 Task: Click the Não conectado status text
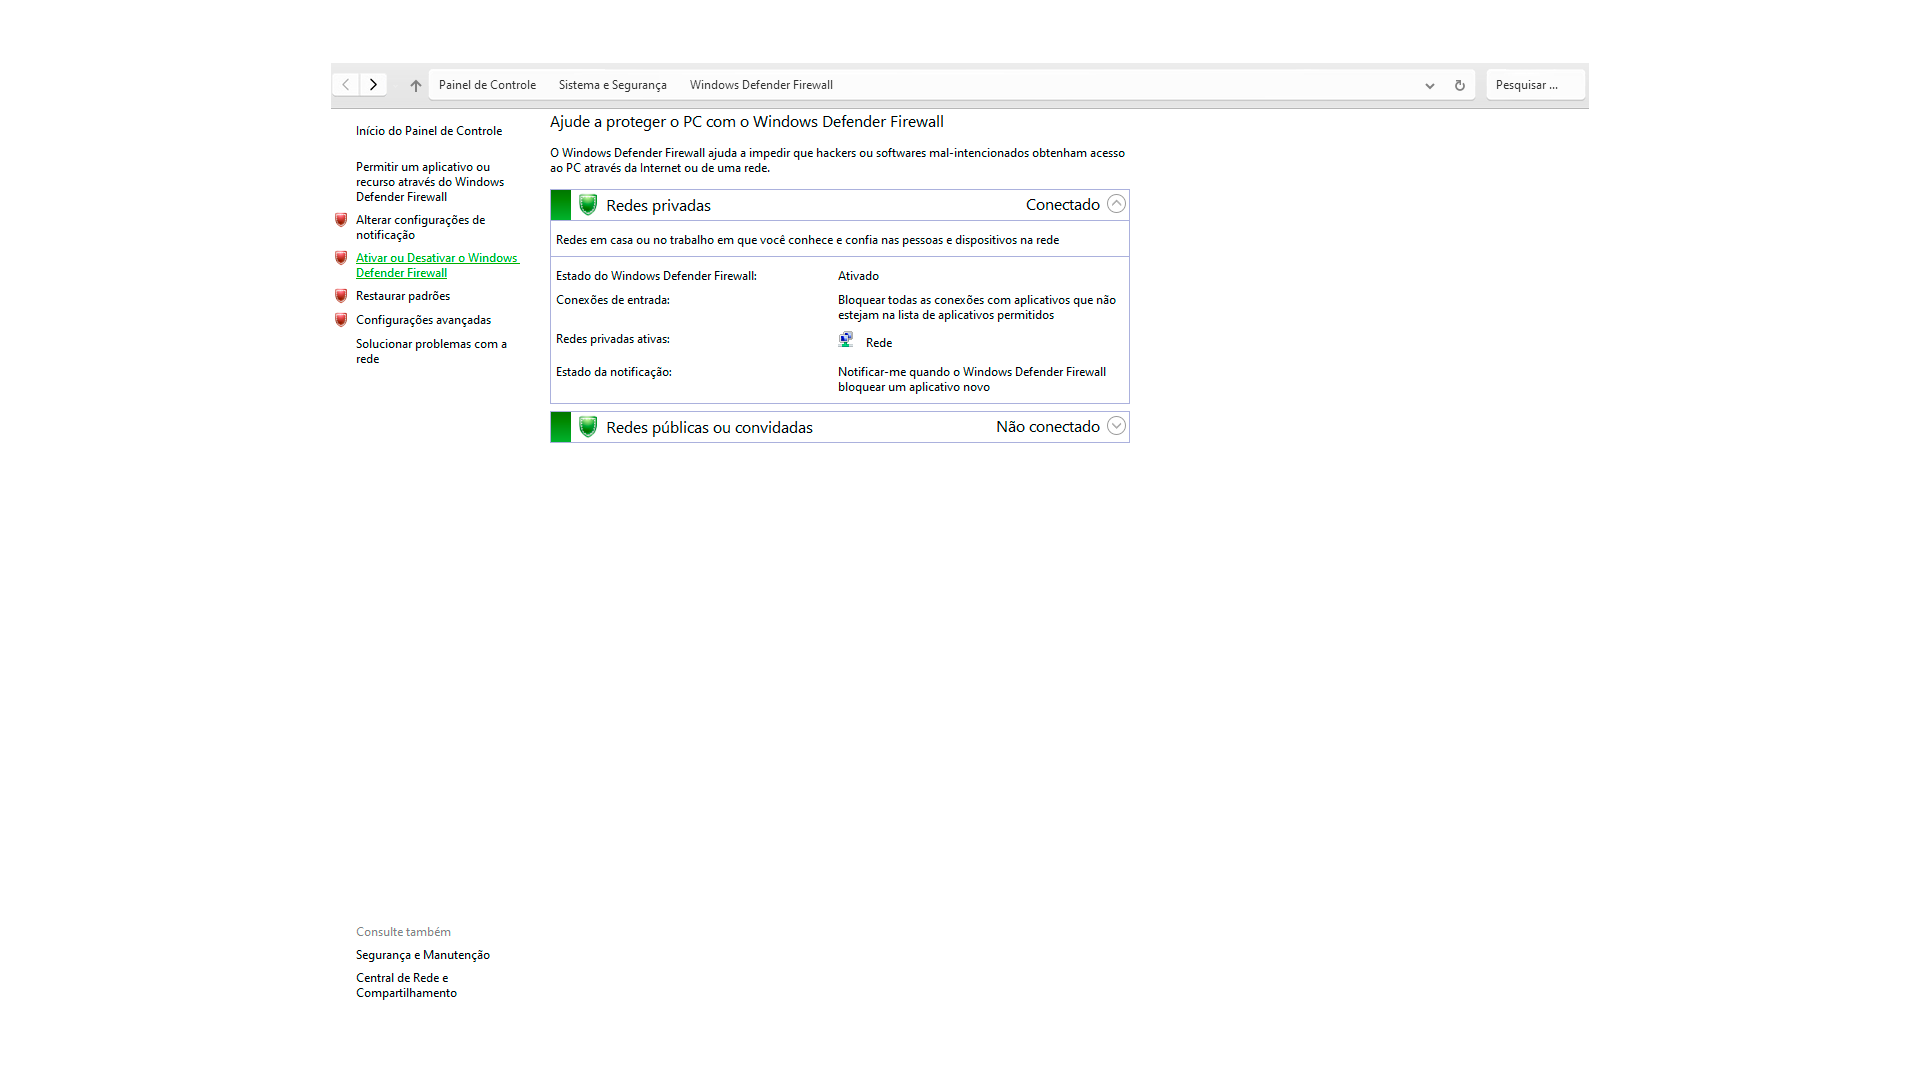click(1047, 426)
